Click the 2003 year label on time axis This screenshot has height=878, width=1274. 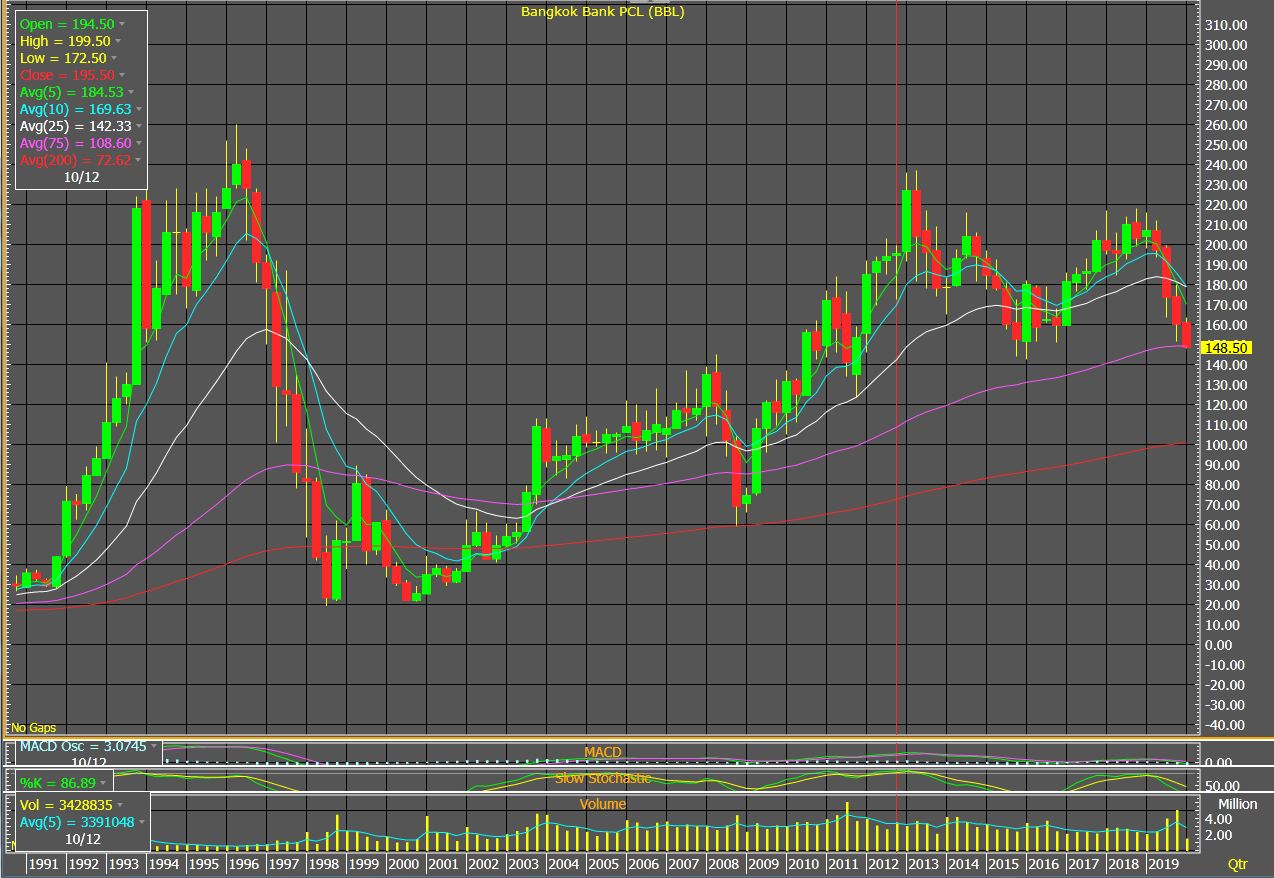coord(523,863)
